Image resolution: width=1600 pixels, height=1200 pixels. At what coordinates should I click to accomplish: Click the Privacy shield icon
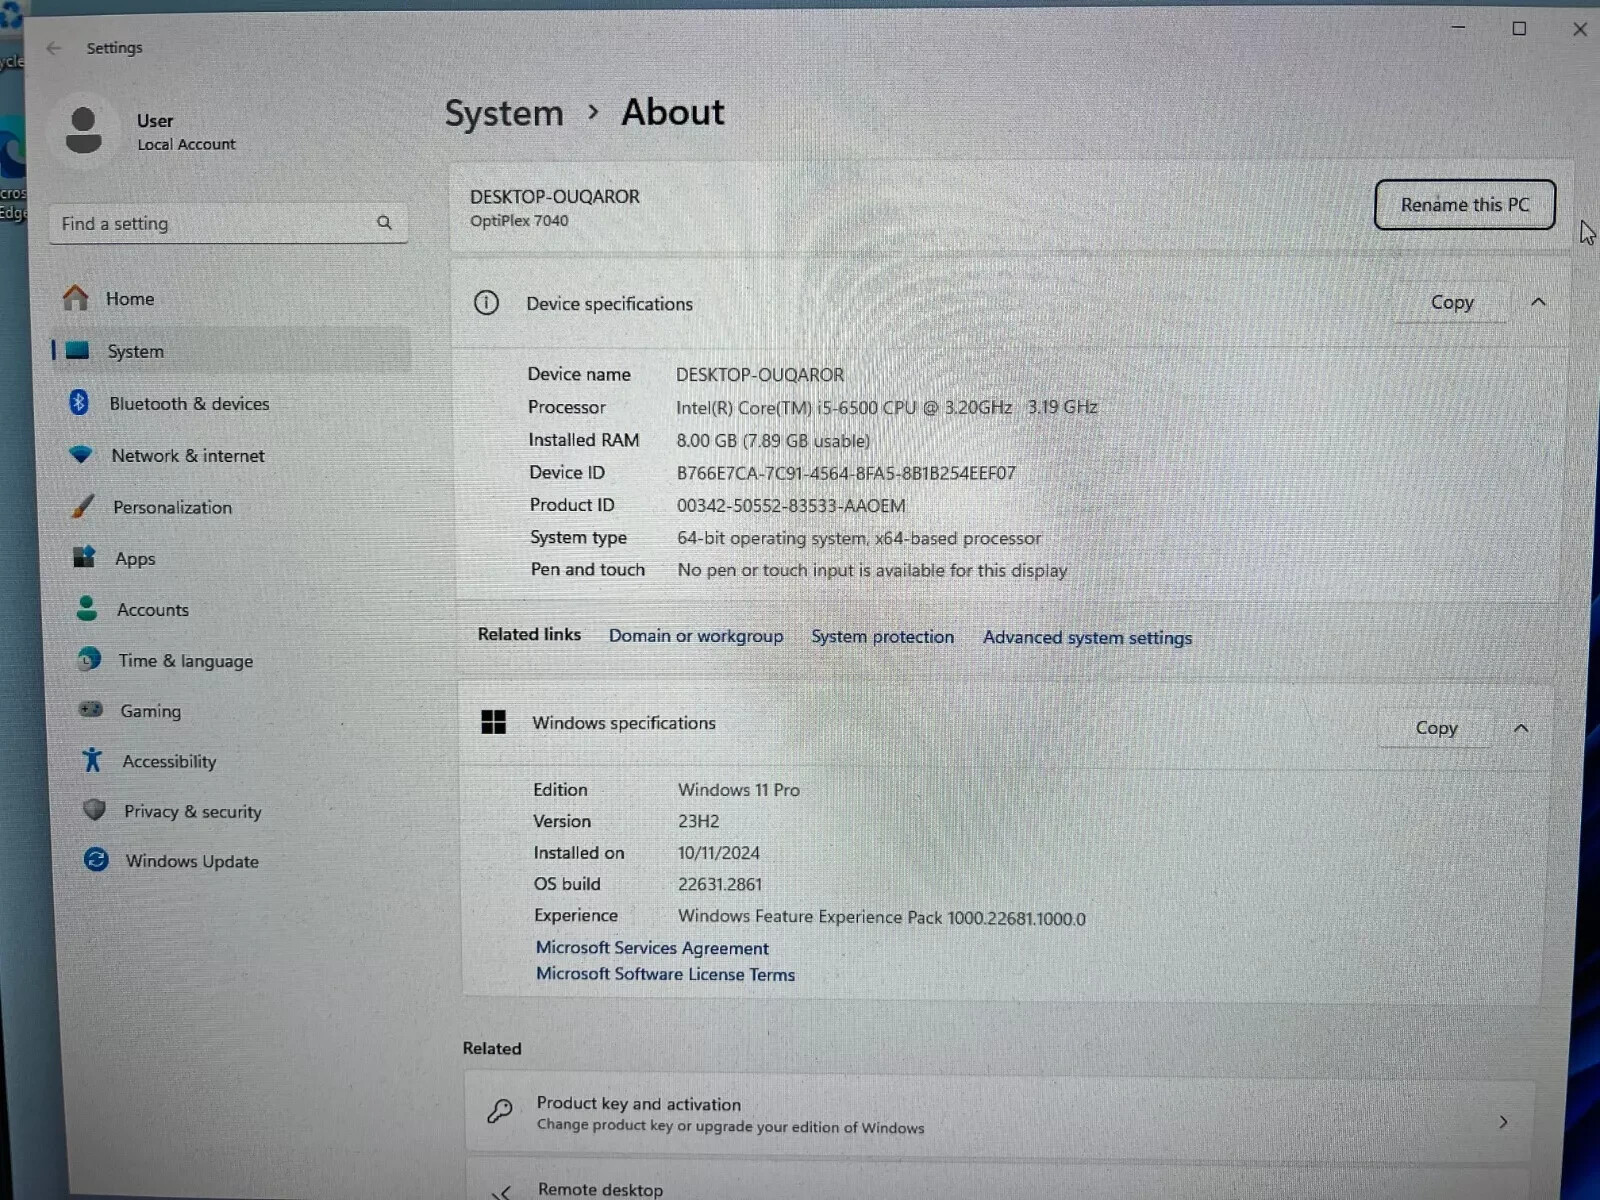coord(94,810)
